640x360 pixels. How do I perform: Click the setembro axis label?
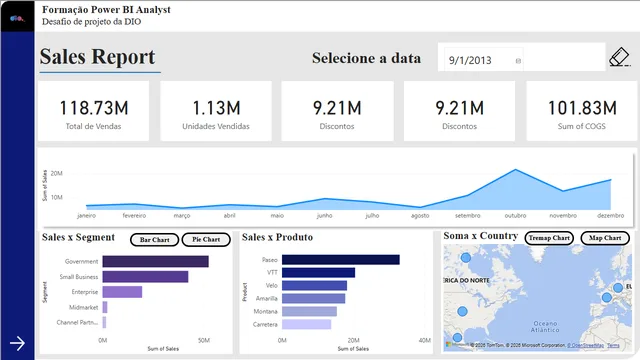click(x=468, y=216)
